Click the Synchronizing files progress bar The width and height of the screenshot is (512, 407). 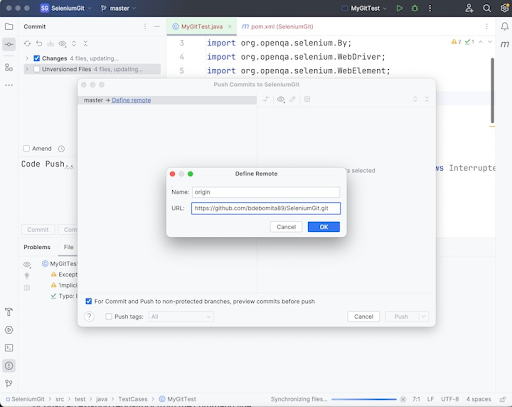(364, 399)
